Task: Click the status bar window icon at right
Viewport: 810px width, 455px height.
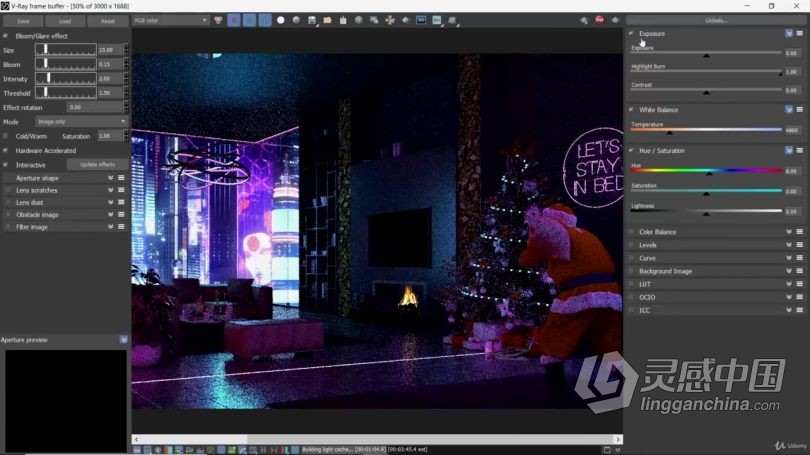Action: [x=607, y=450]
